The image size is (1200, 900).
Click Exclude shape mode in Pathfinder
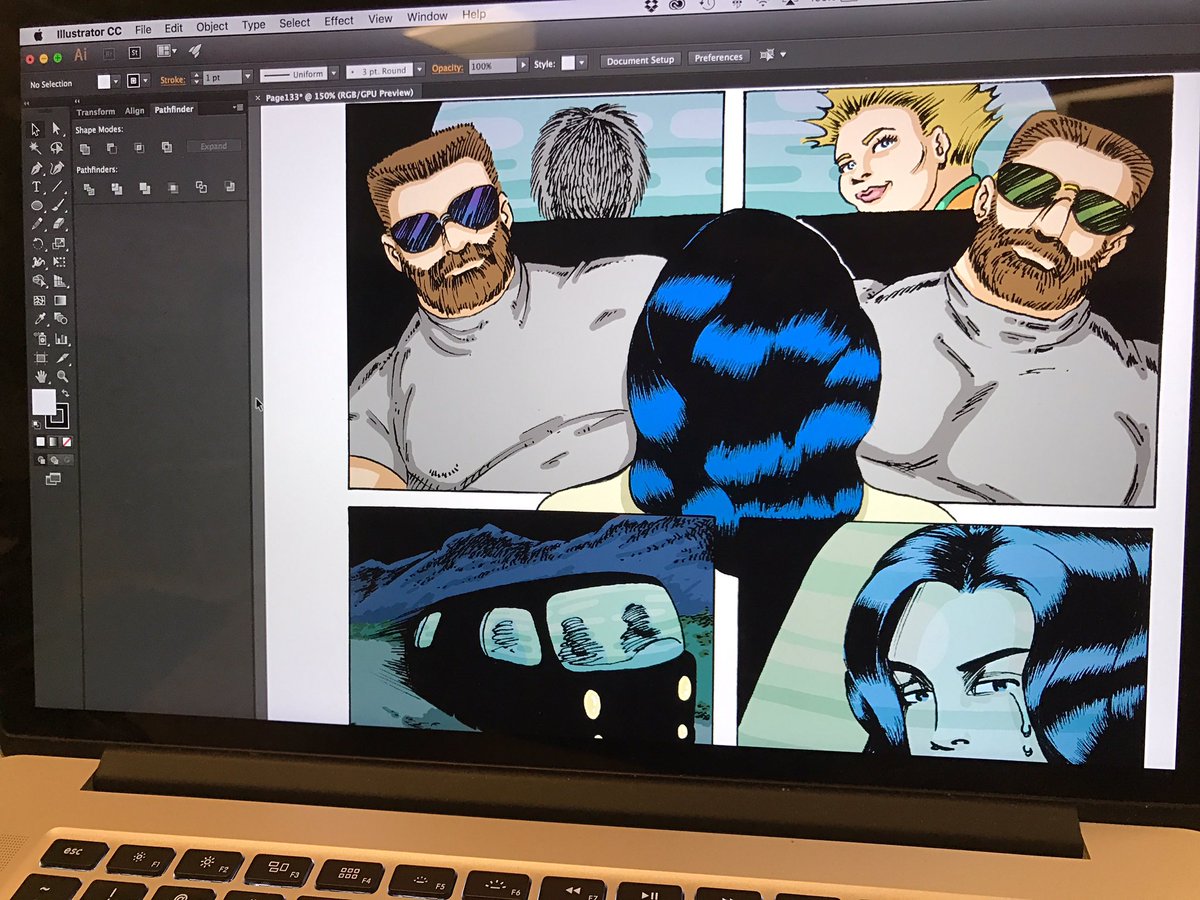pyautogui.click(x=166, y=147)
